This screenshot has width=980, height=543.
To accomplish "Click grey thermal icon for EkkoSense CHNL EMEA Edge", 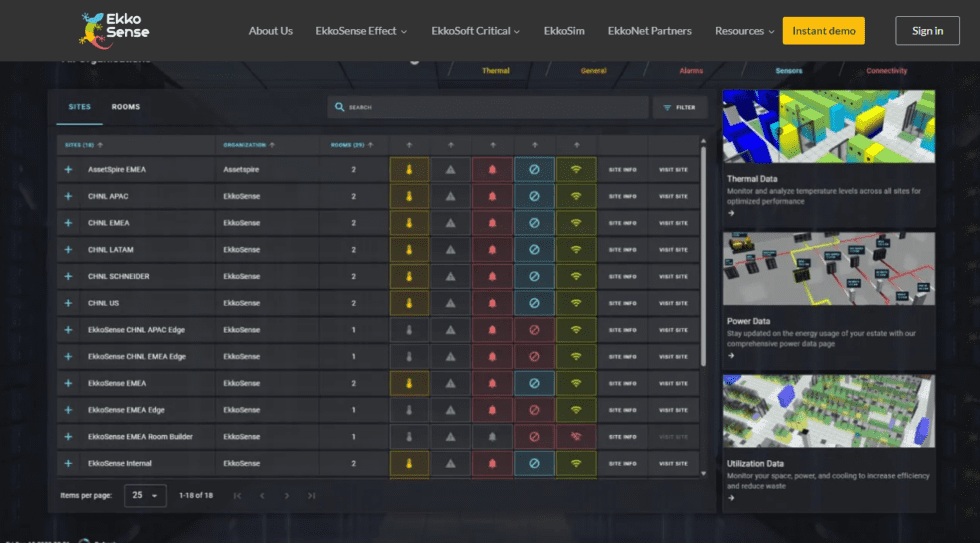I will coord(409,357).
